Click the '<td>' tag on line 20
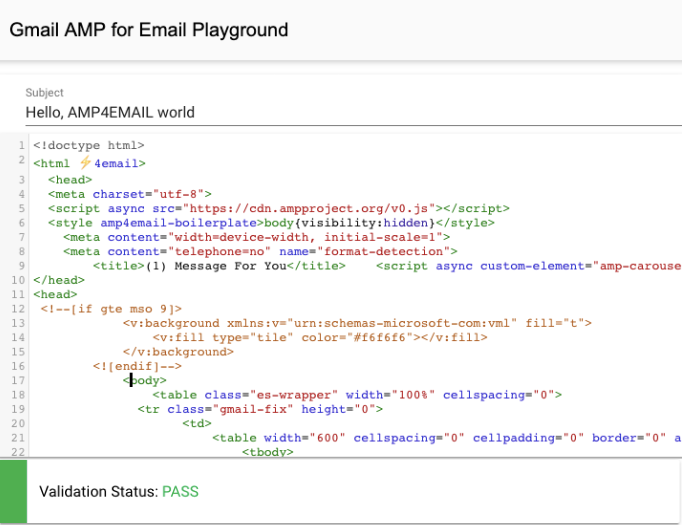Screen dimensions: 682x525 [197, 424]
